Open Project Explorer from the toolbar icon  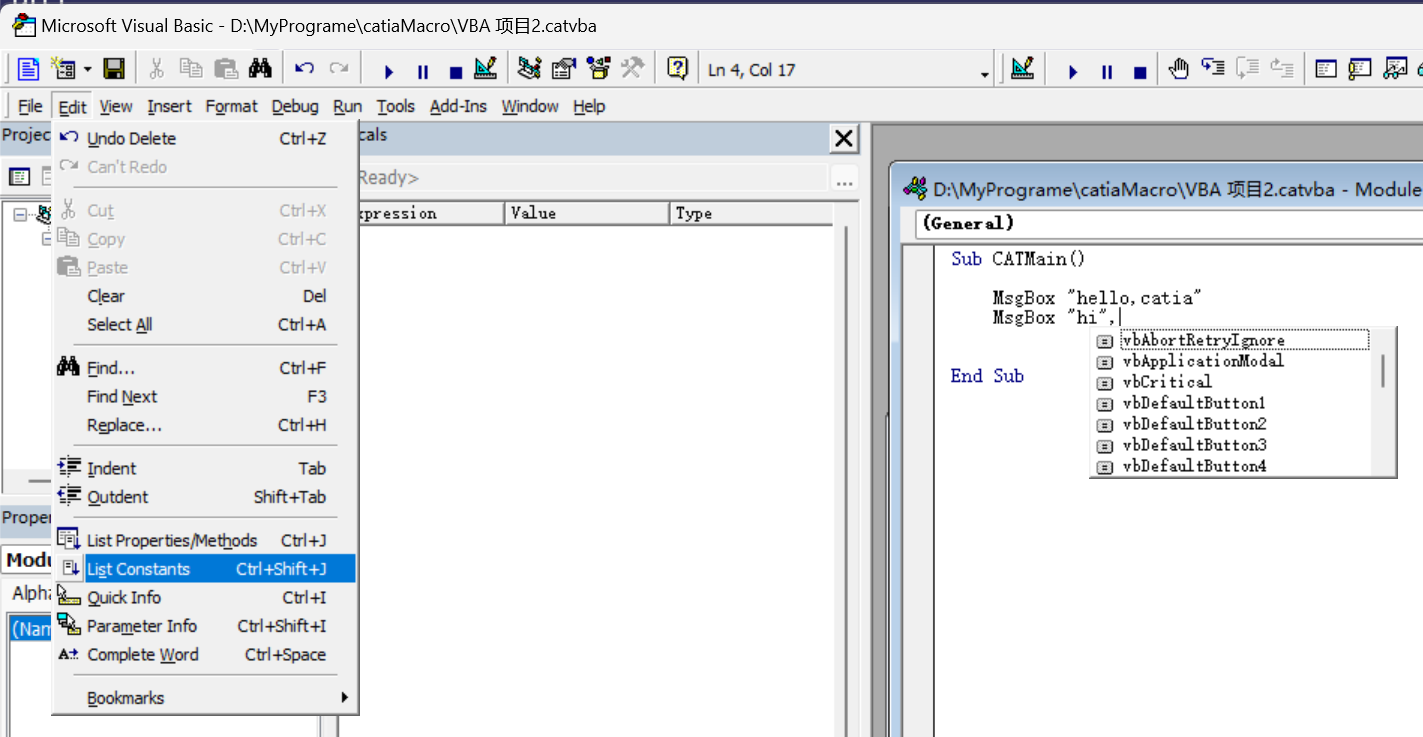point(530,69)
